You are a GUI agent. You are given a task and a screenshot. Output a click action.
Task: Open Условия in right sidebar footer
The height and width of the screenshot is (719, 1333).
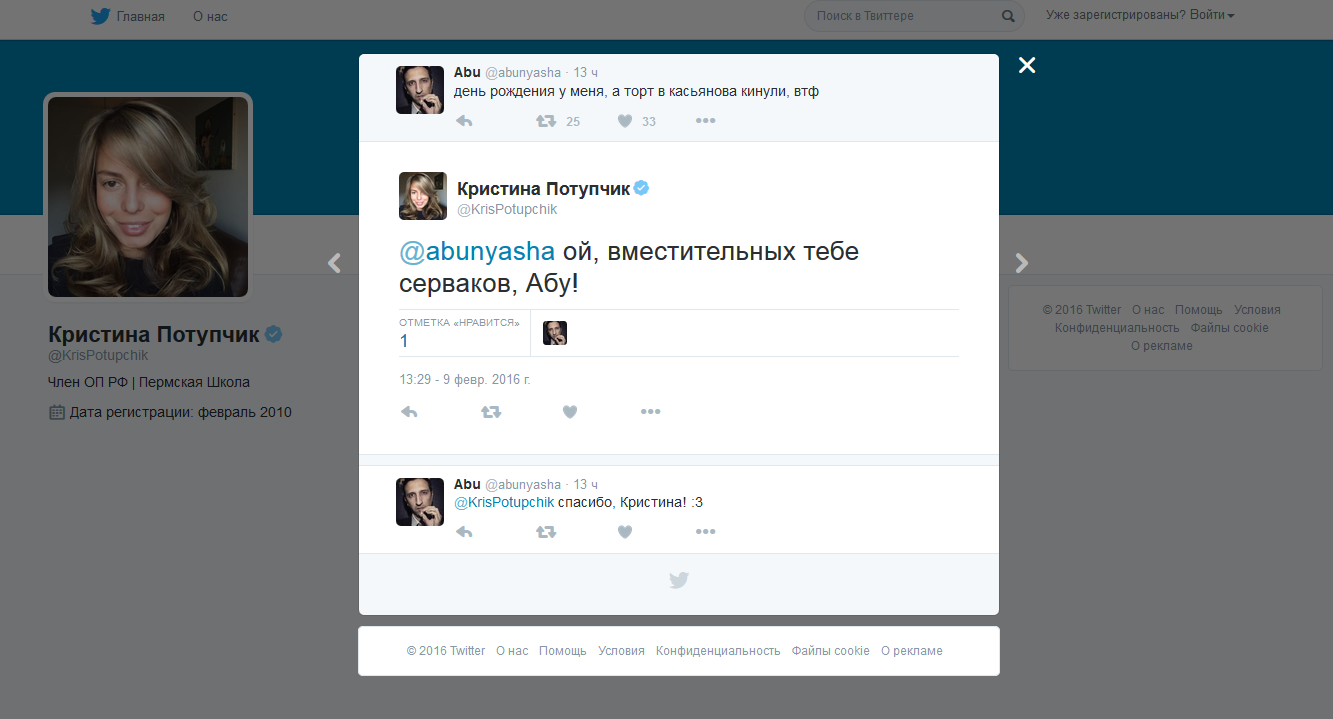(x=1257, y=310)
